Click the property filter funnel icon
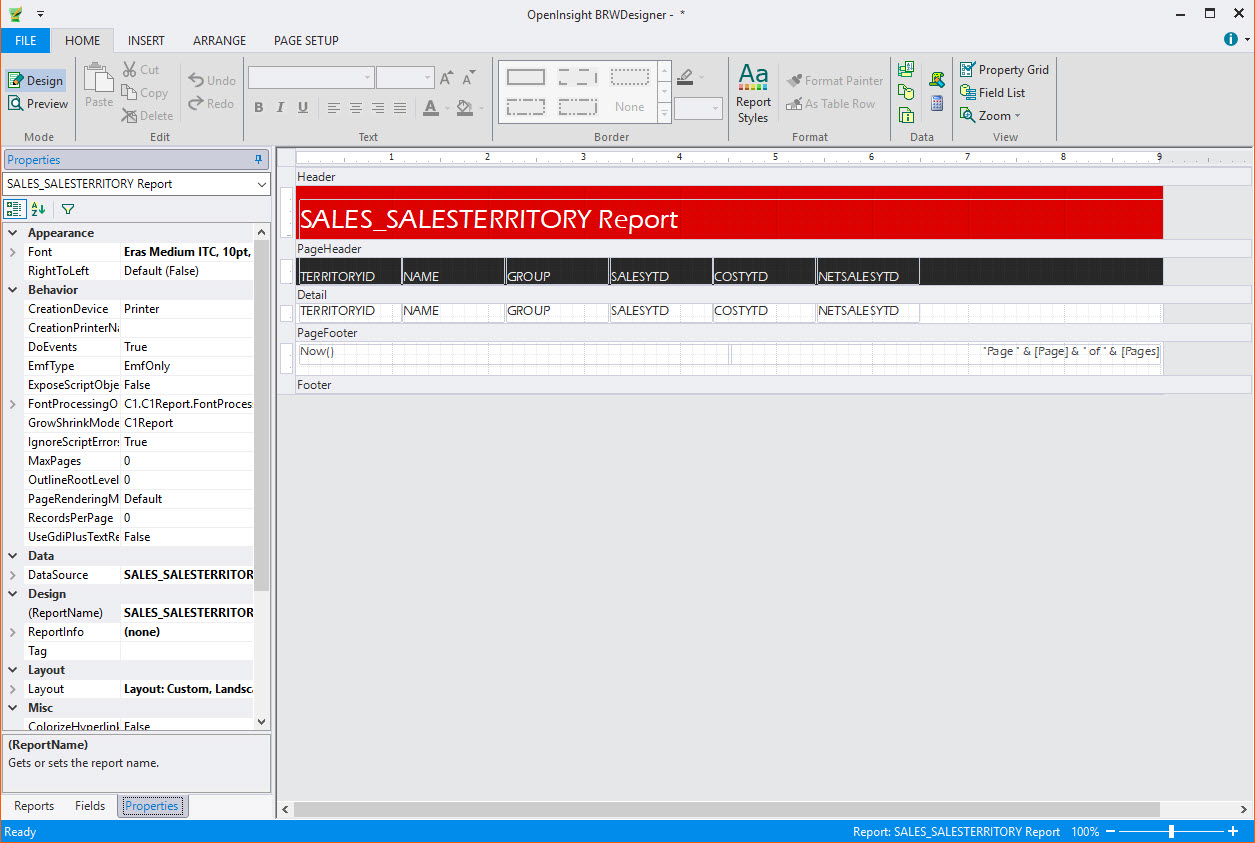Viewport: 1255px width, 843px height. [x=68, y=209]
